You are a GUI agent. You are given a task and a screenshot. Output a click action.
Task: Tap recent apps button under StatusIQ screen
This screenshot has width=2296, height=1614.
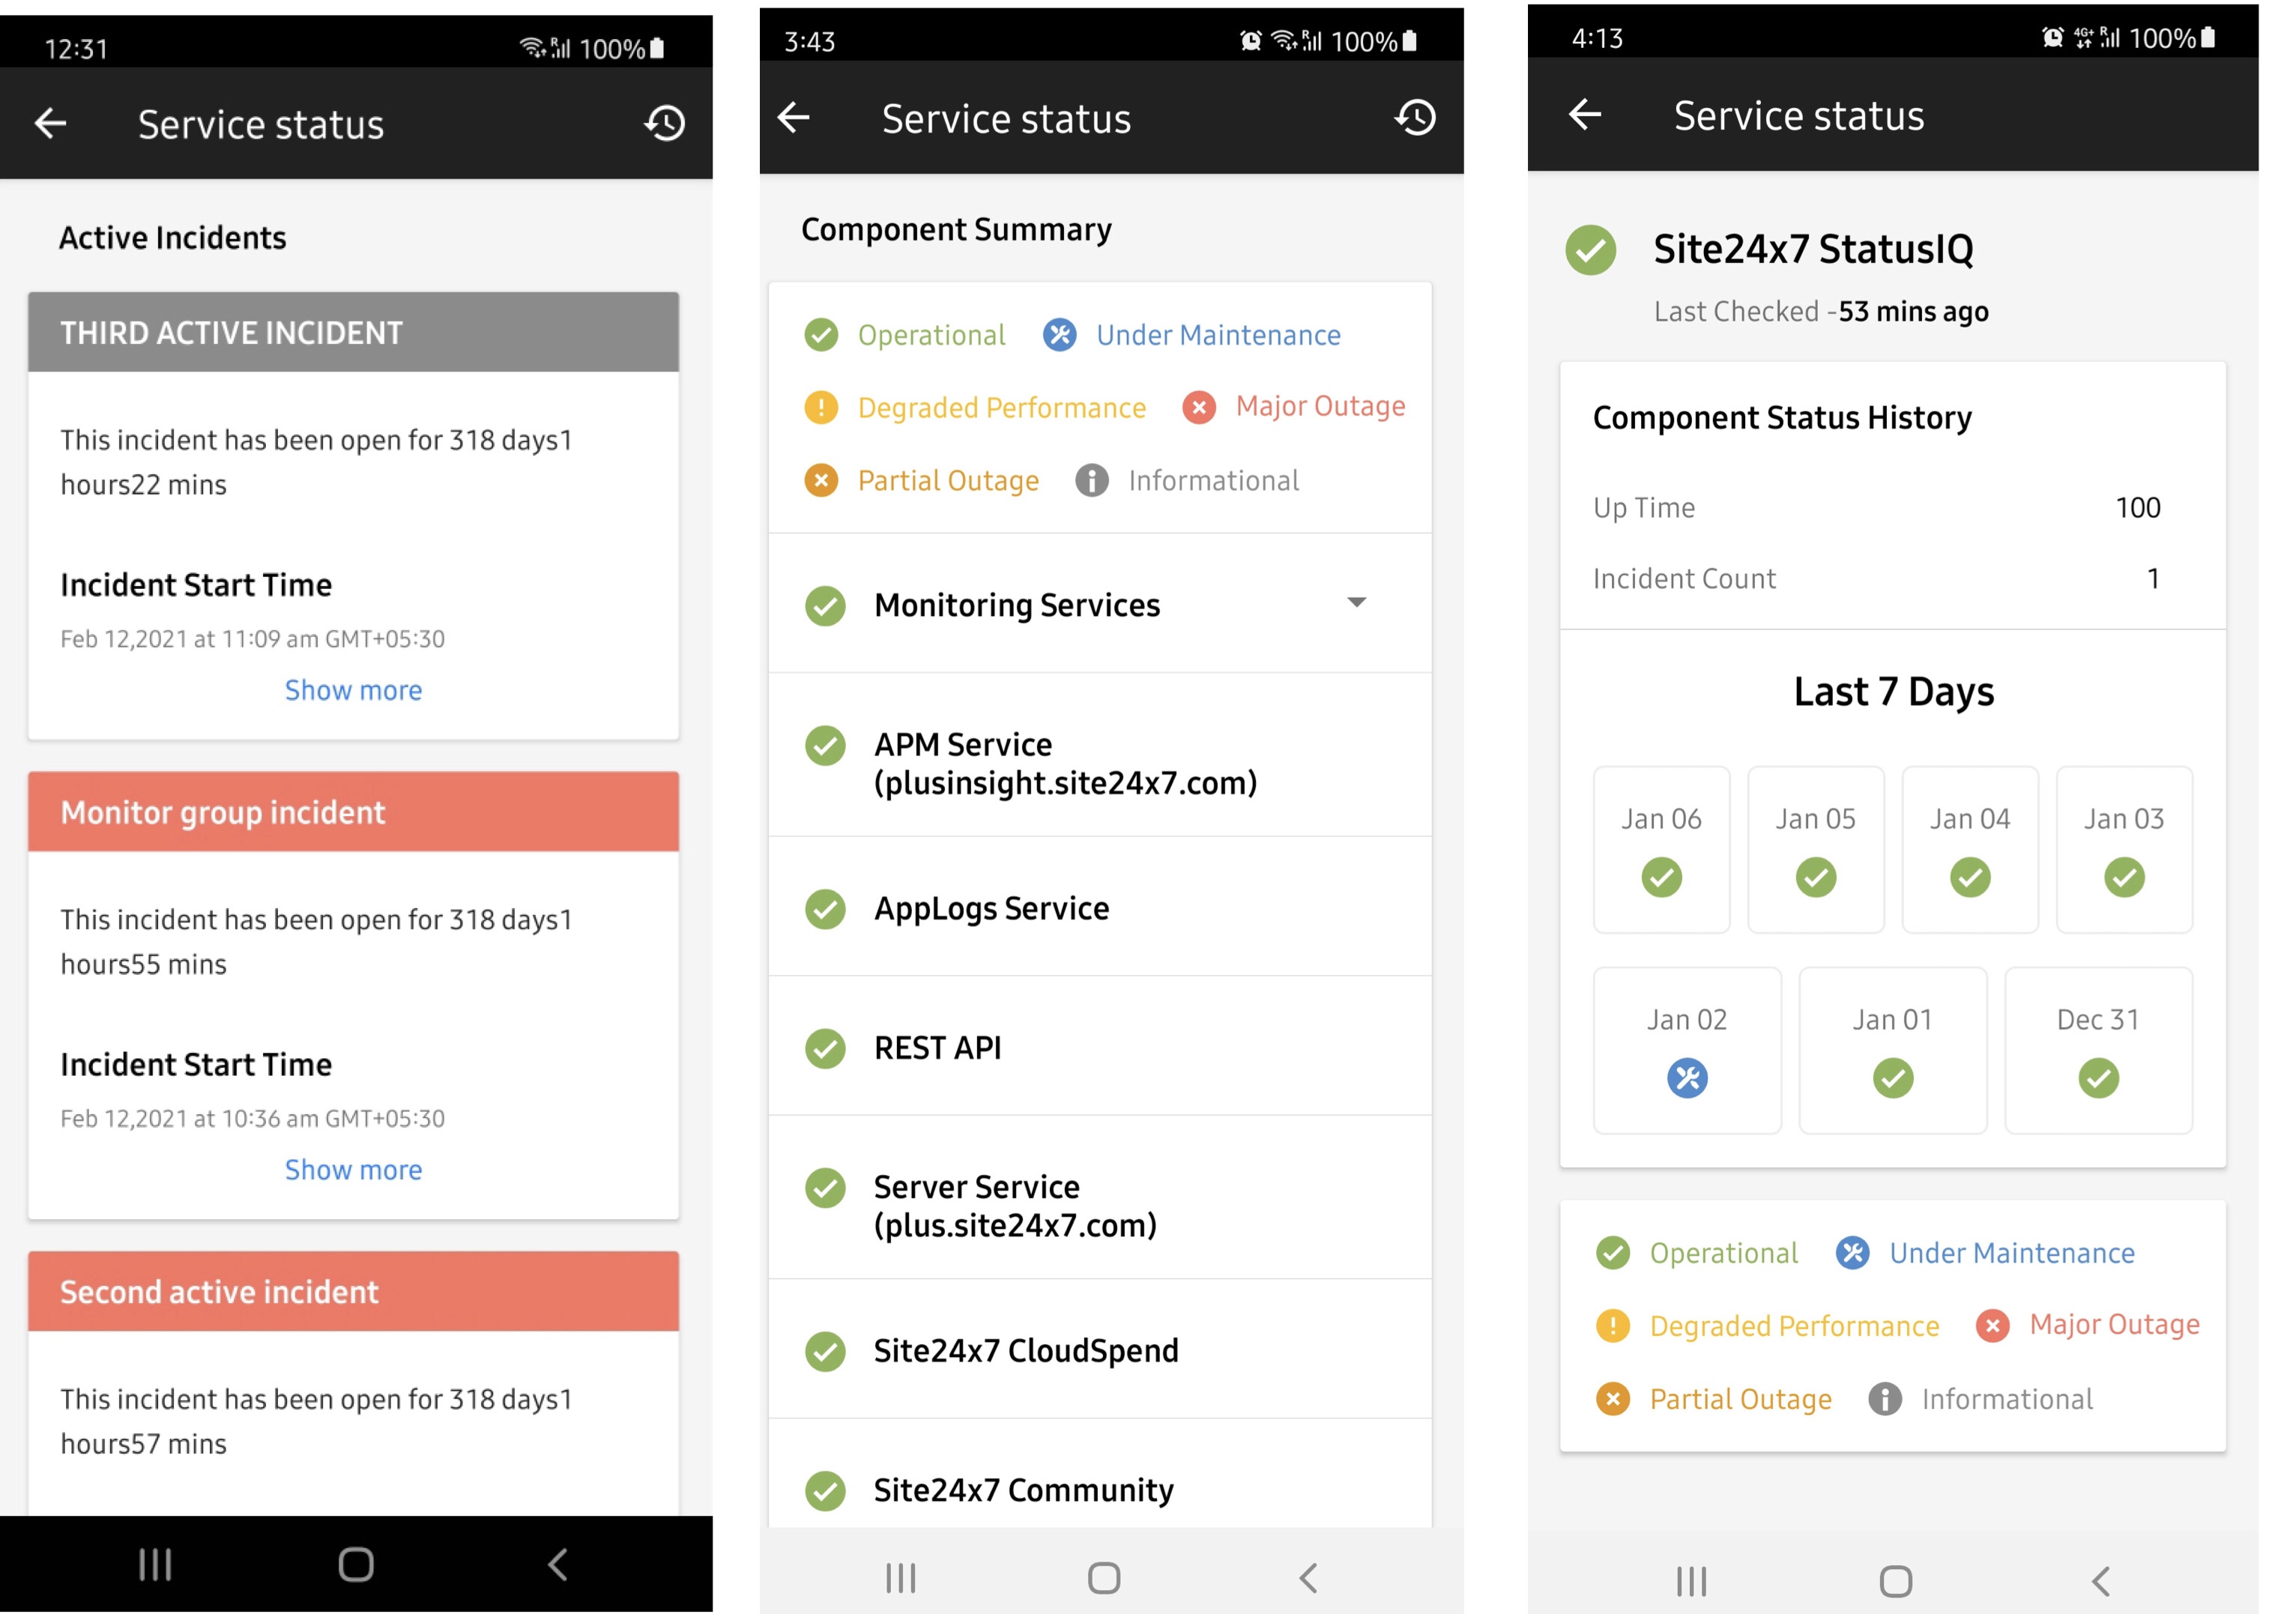pyautogui.click(x=1690, y=1581)
